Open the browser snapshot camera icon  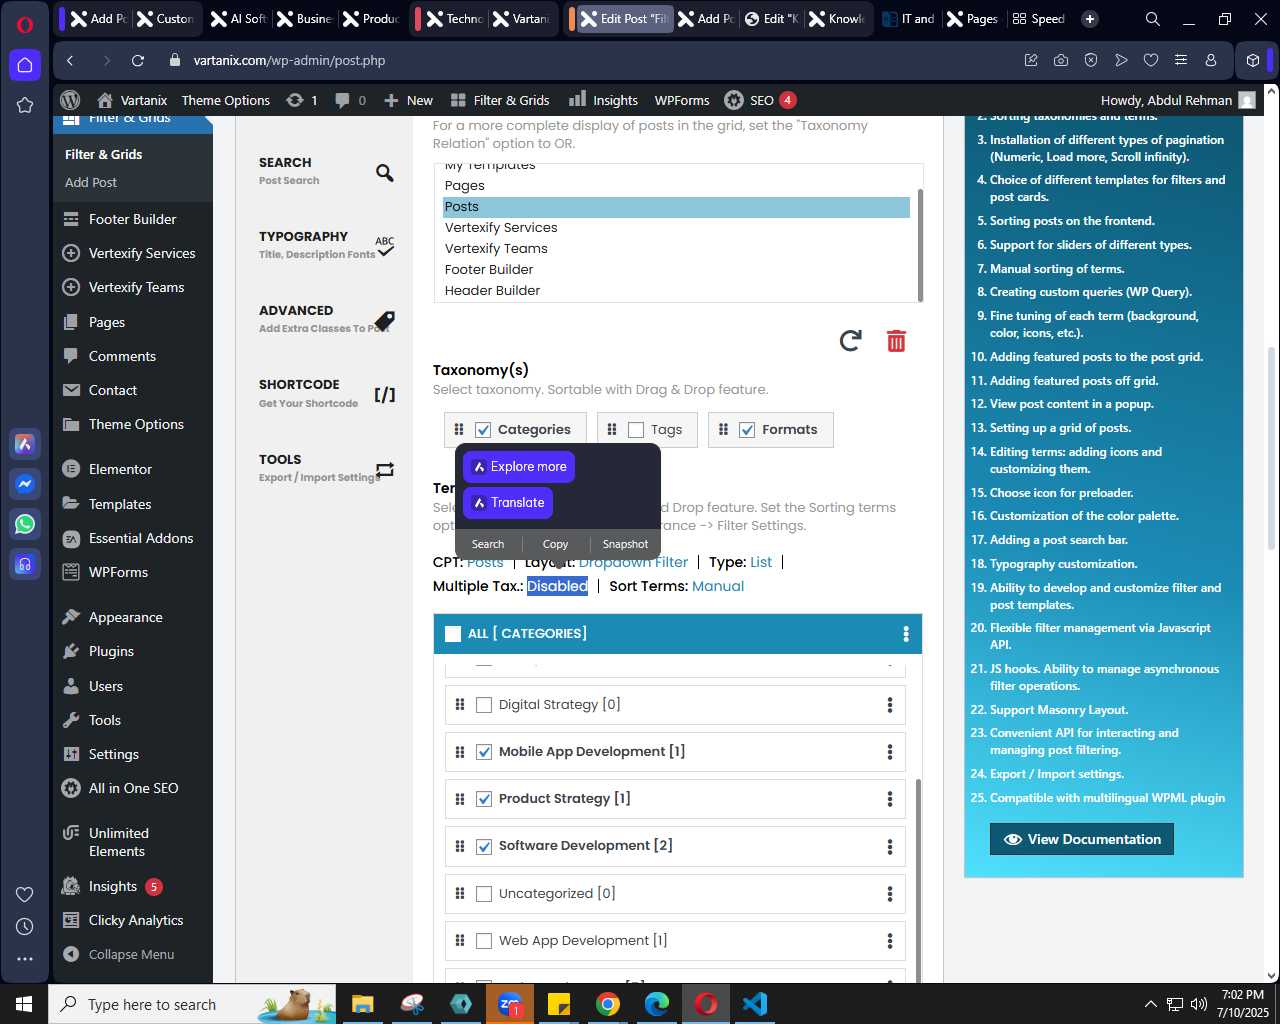(1060, 60)
